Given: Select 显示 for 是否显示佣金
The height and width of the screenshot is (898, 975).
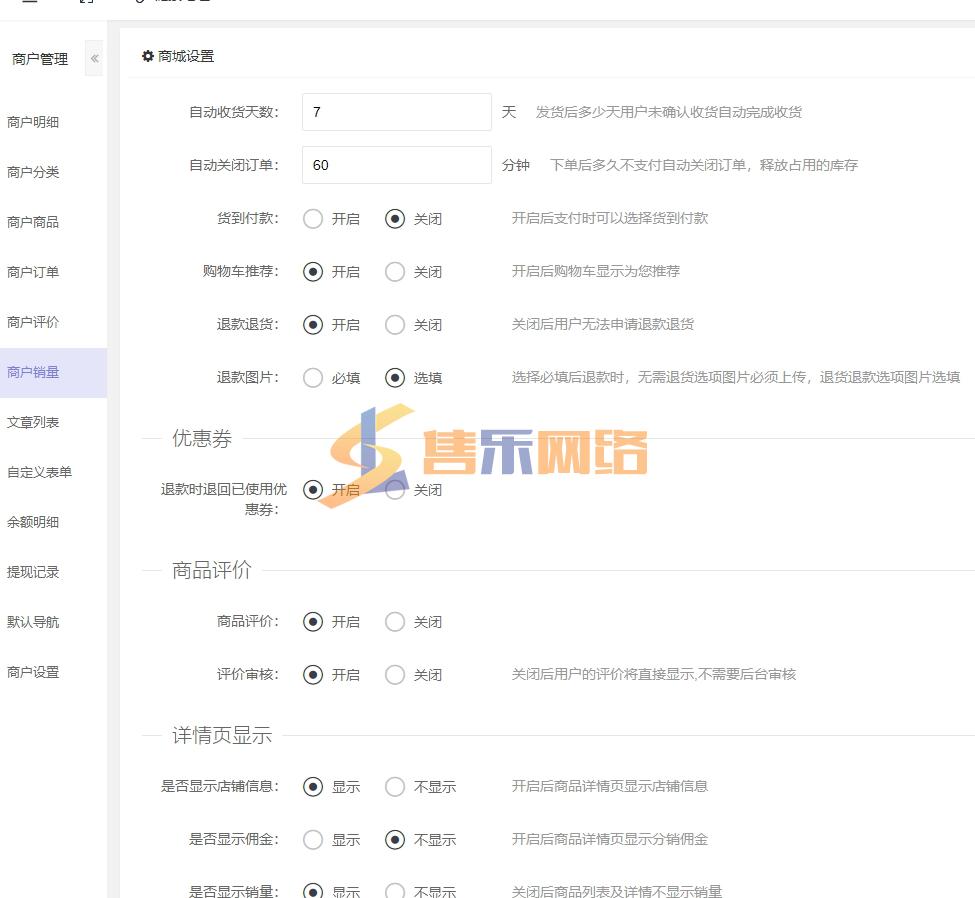Looking at the screenshot, I should point(313,840).
